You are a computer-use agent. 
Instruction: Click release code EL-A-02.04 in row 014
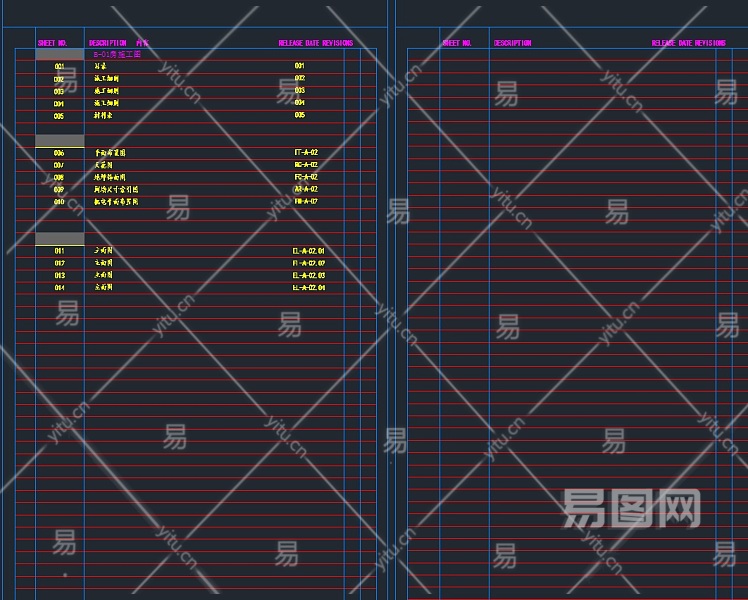point(309,288)
